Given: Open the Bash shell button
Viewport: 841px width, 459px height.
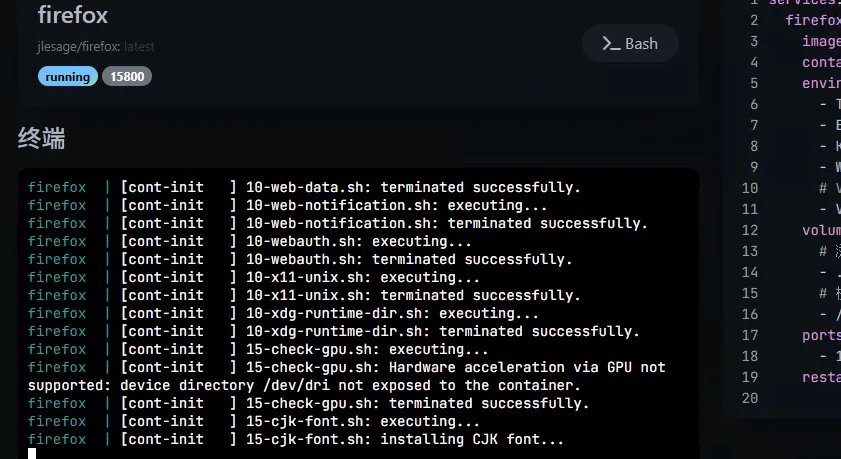Looking at the screenshot, I should click(630, 43).
